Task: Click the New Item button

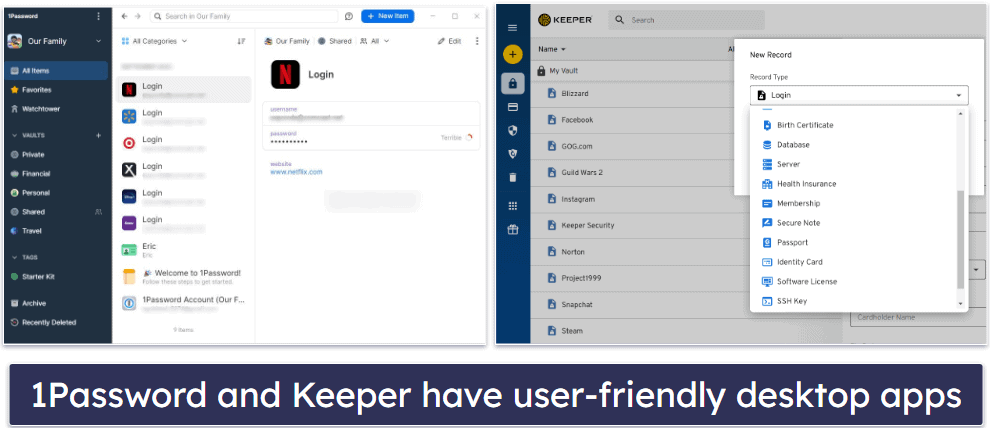Action: [388, 16]
